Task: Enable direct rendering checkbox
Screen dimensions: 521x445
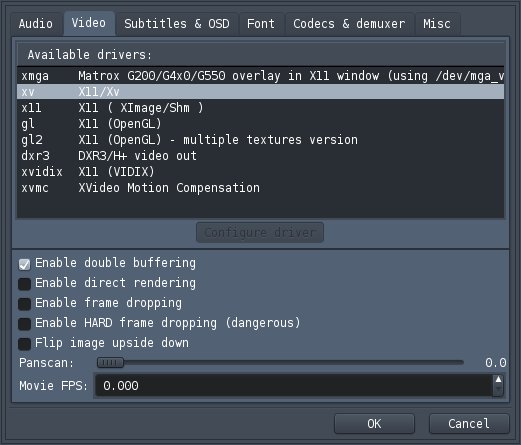Action: (x=24, y=284)
